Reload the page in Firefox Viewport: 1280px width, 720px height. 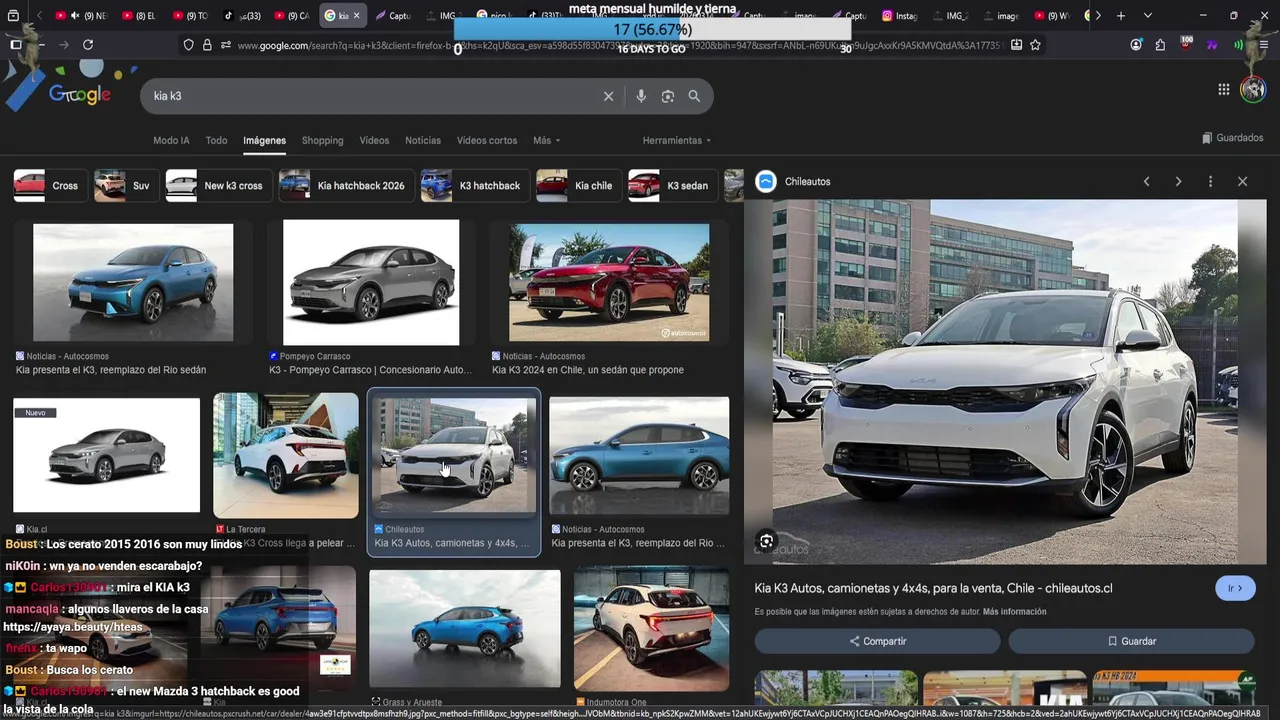click(88, 45)
